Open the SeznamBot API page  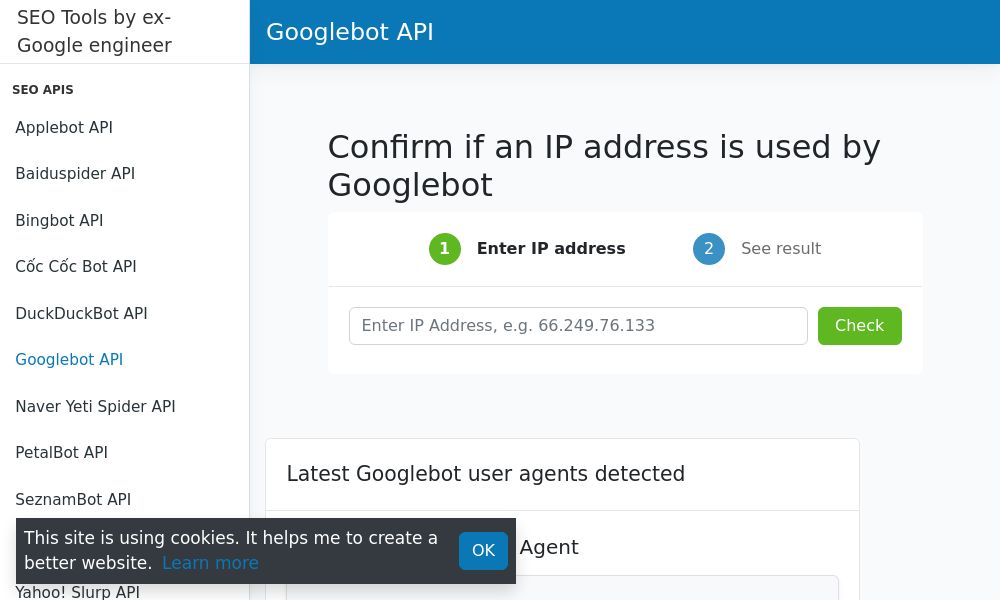point(73,499)
